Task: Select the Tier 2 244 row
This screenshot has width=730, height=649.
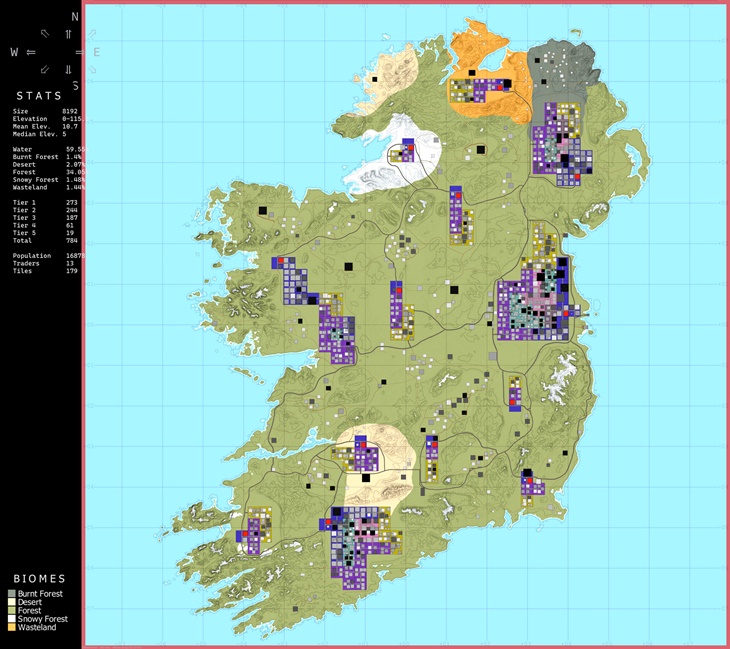Action: (46, 210)
